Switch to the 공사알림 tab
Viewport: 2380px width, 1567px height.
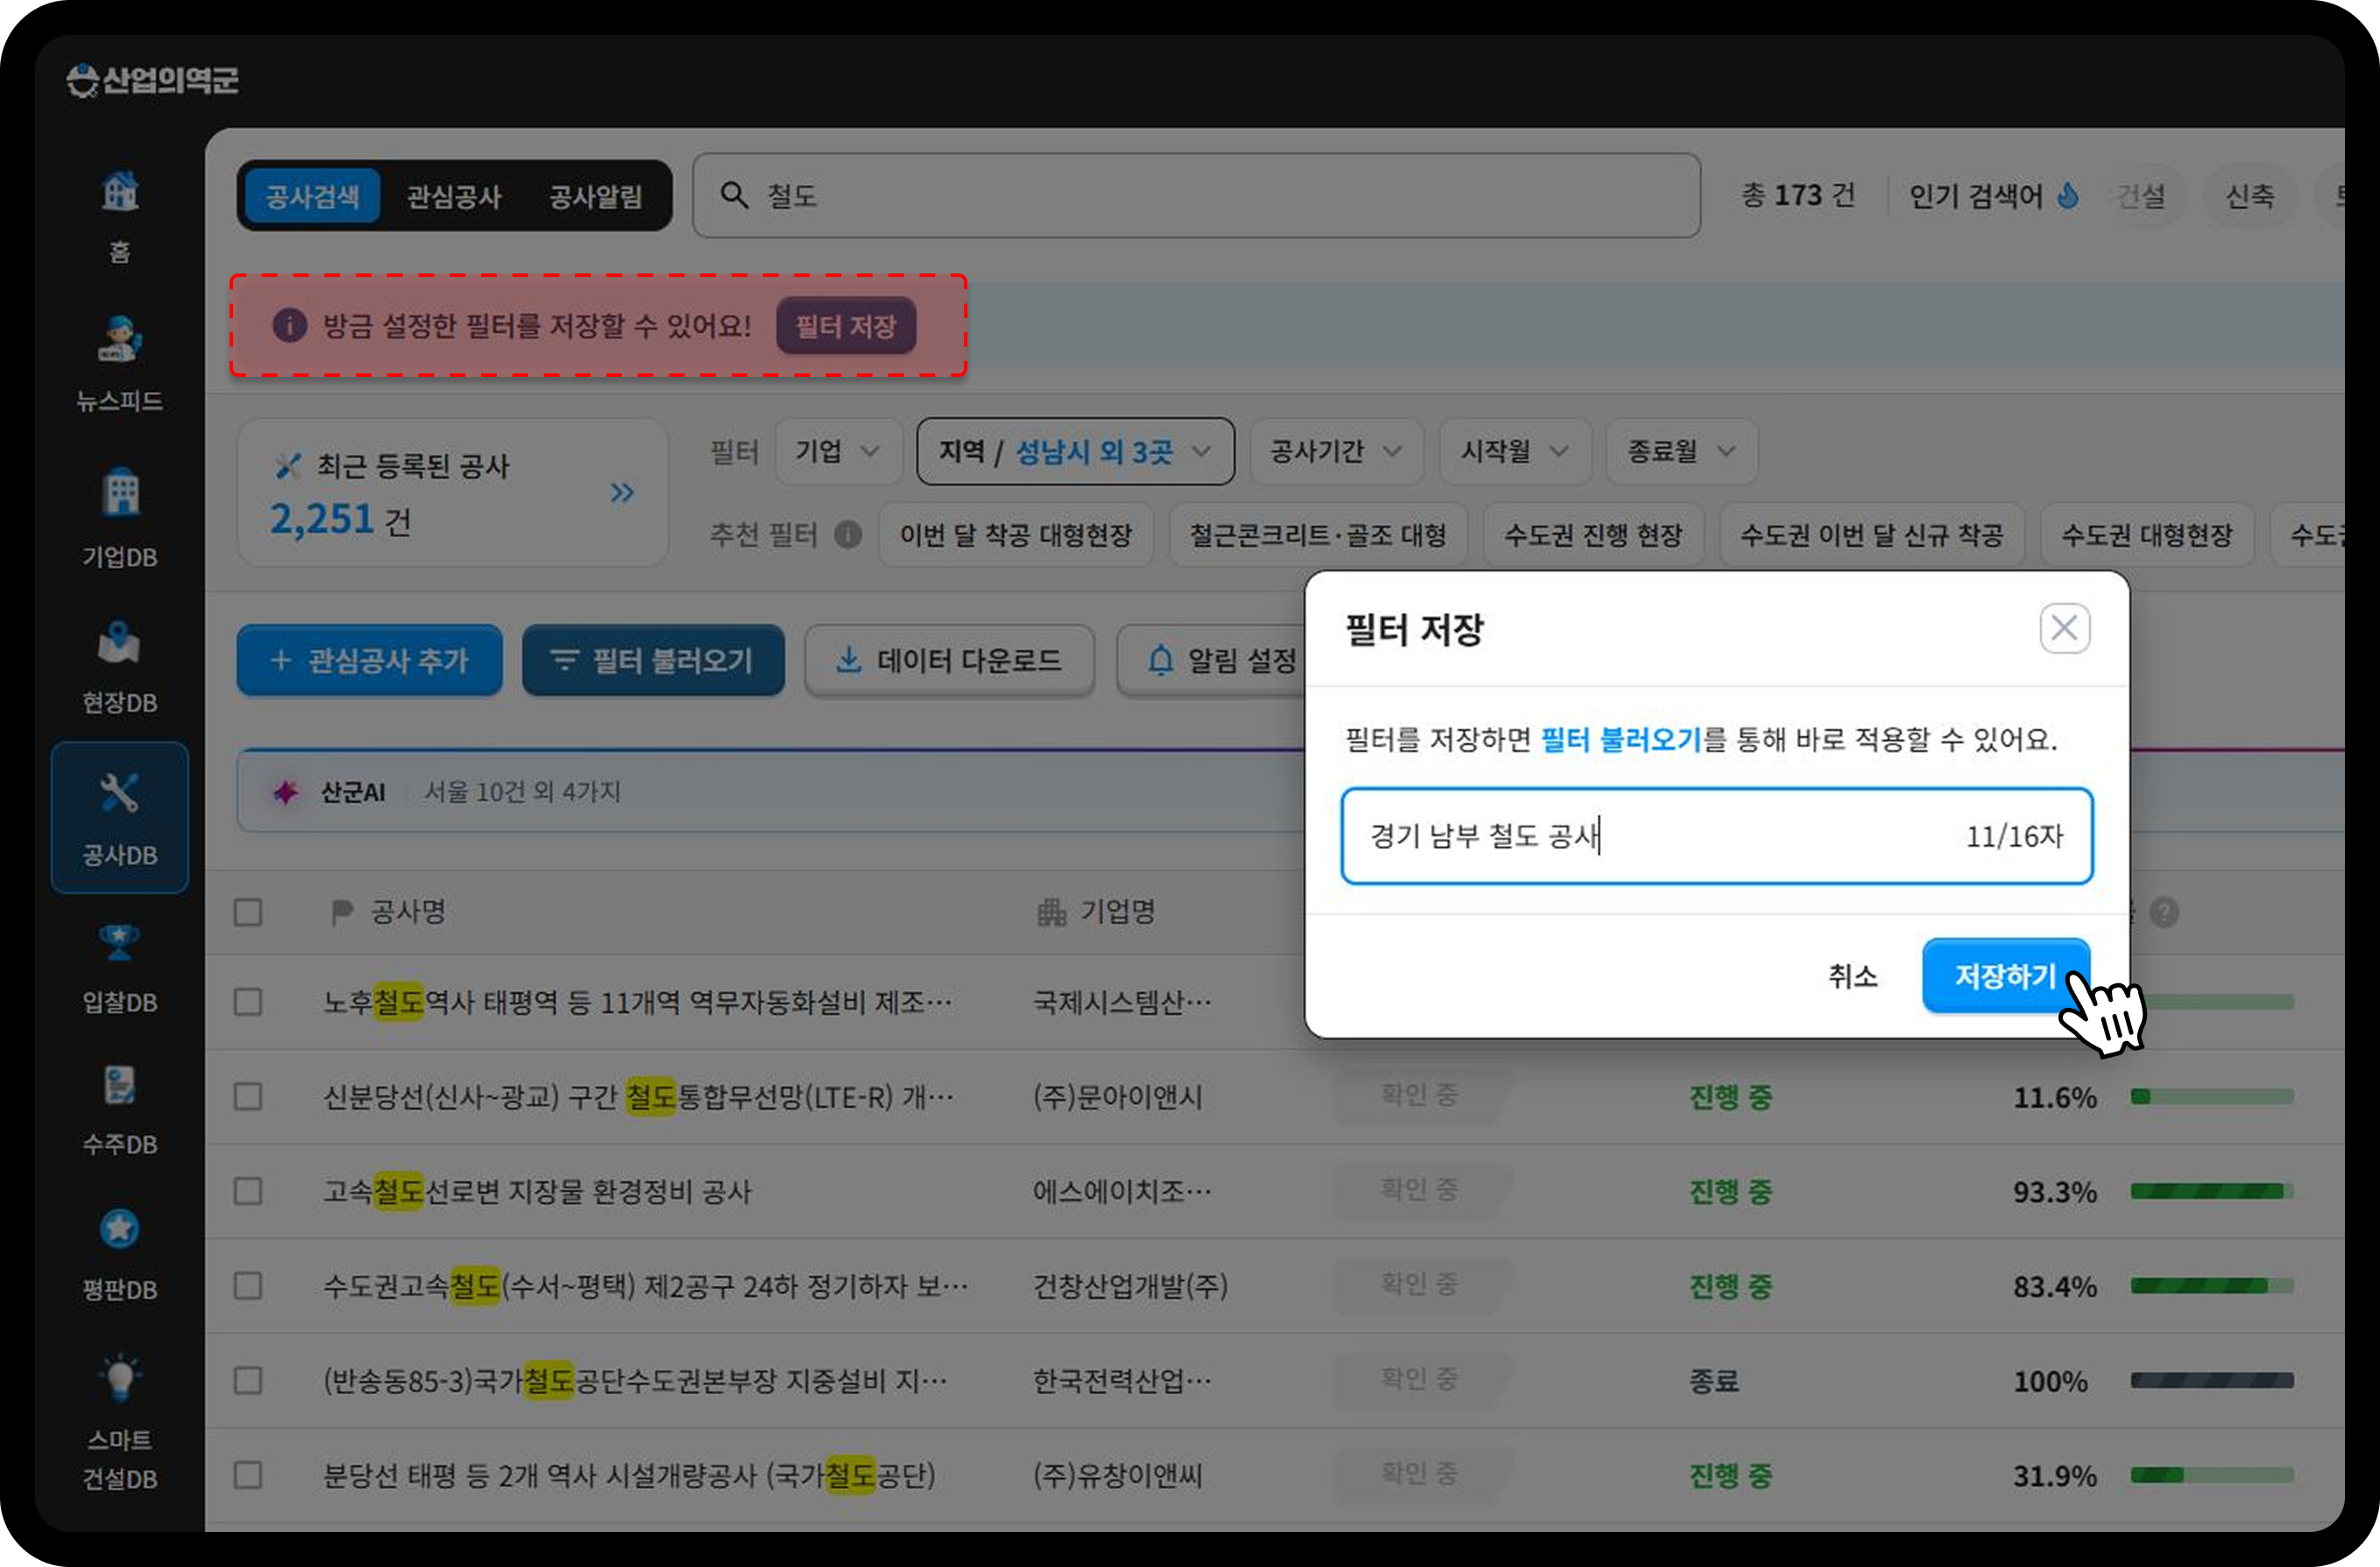[596, 196]
